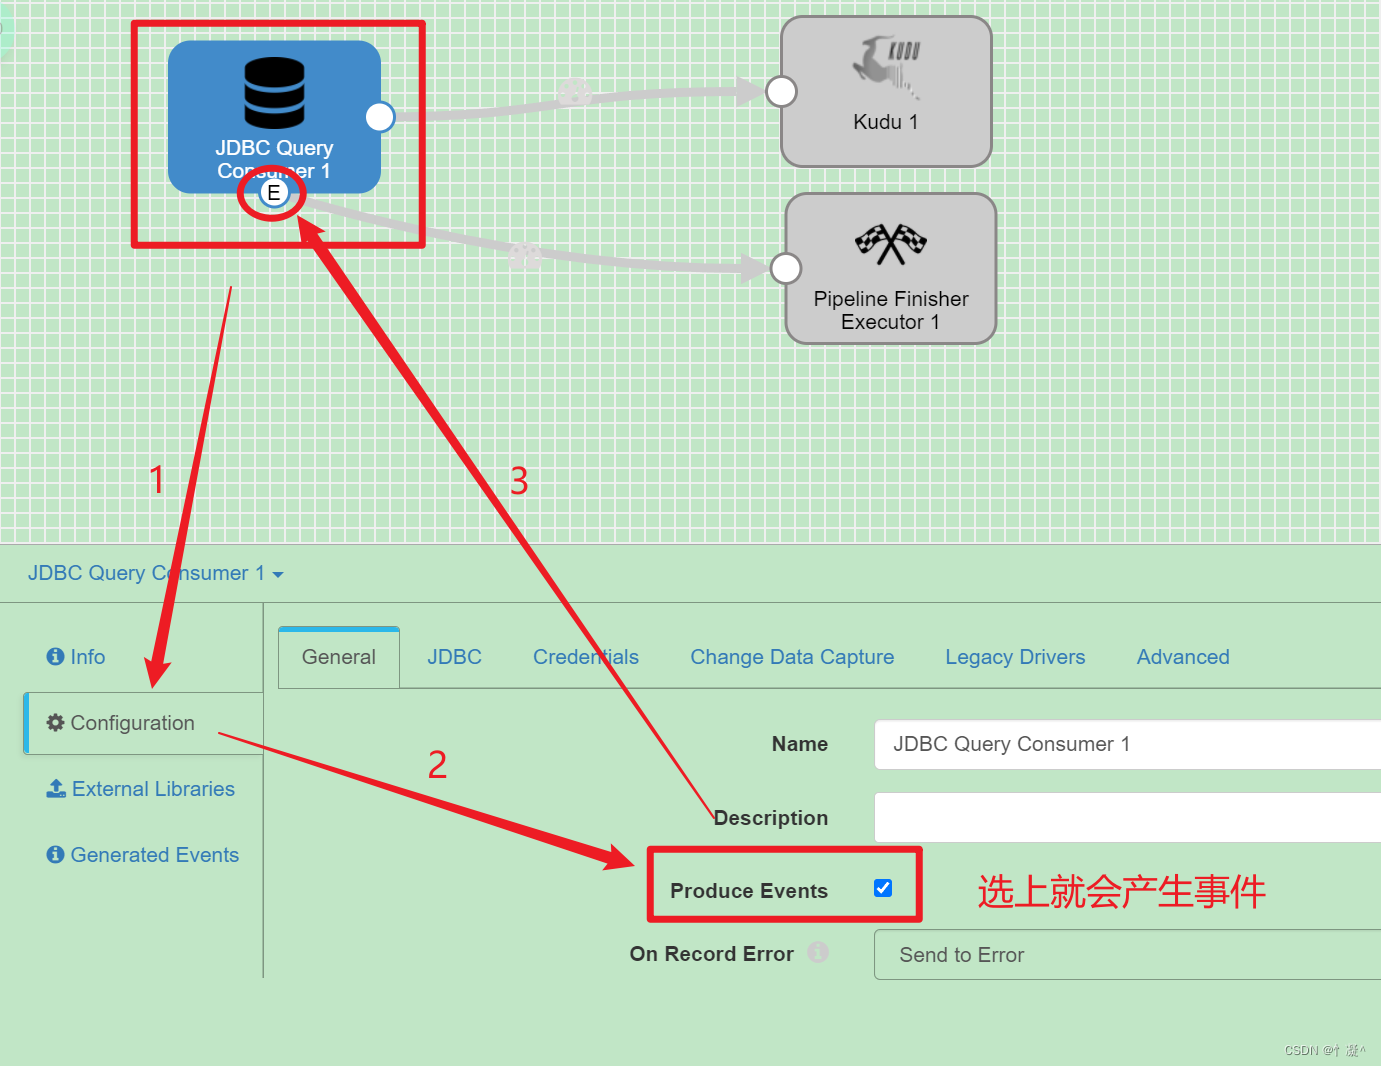Screen dimensions: 1381x1066
Task: Switch to the JDBC tab
Action: [455, 657]
